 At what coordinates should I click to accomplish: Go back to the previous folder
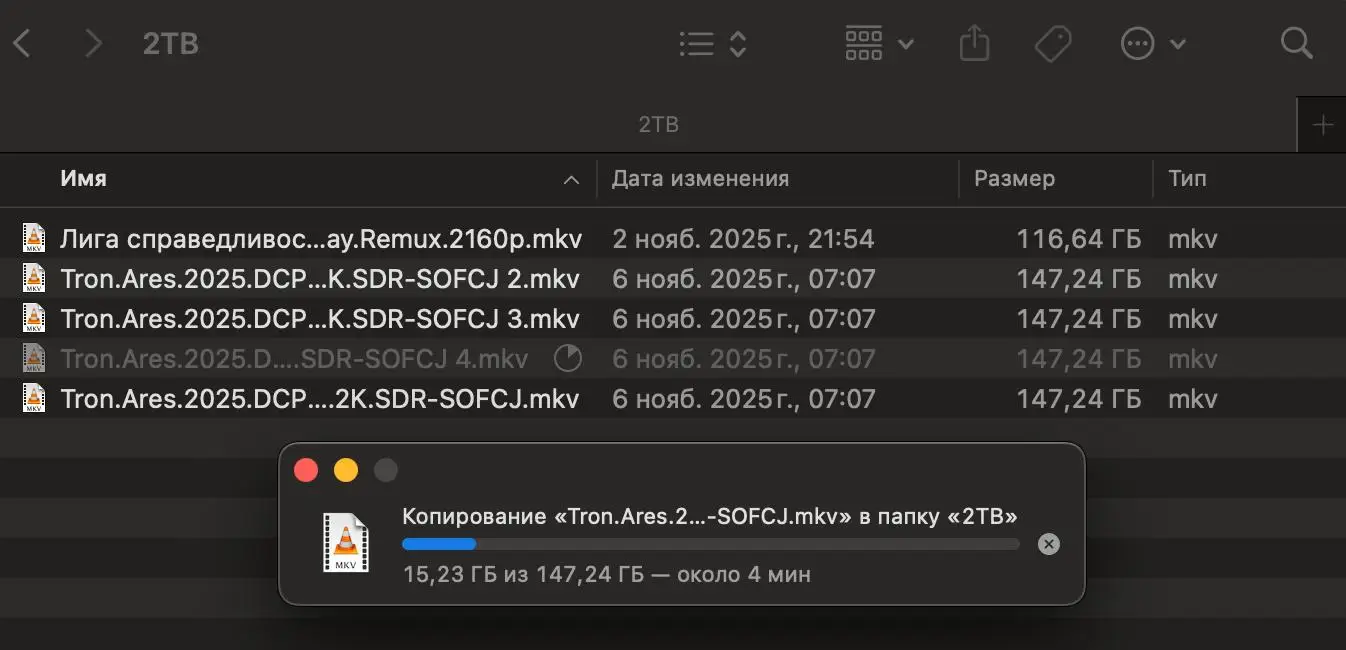click(22, 44)
